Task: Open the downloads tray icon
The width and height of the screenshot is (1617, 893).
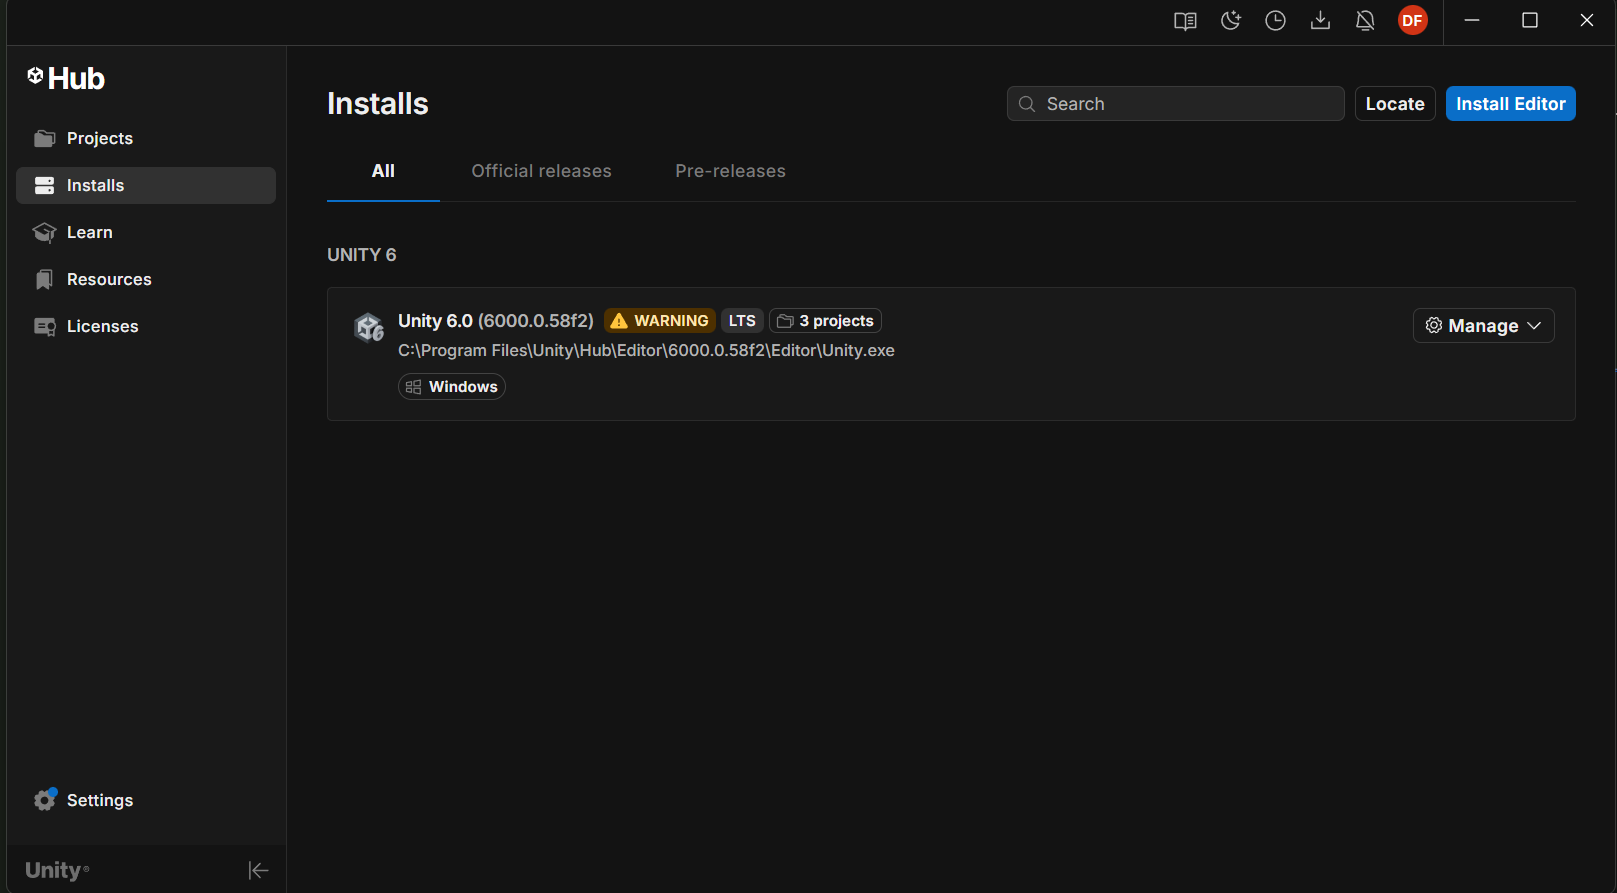Action: pyautogui.click(x=1320, y=21)
